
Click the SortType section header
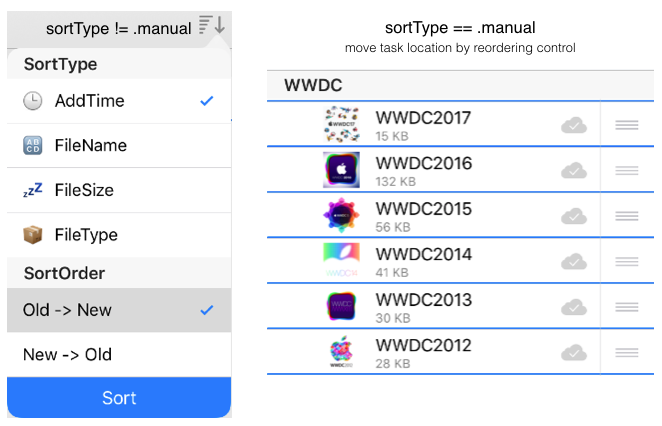pos(119,64)
